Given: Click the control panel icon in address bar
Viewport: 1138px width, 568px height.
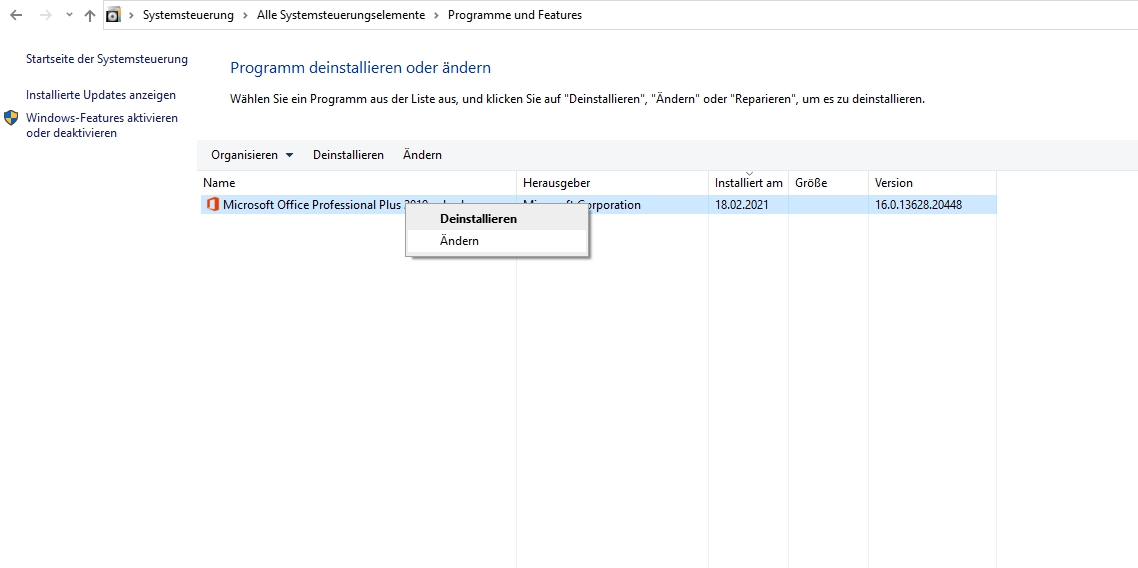Looking at the screenshot, I should tap(113, 15).
